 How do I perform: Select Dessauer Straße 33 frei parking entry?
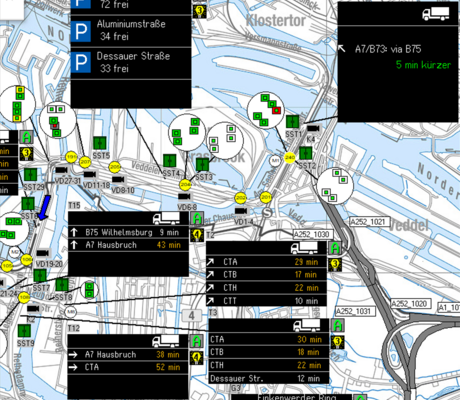pyautogui.click(x=131, y=63)
